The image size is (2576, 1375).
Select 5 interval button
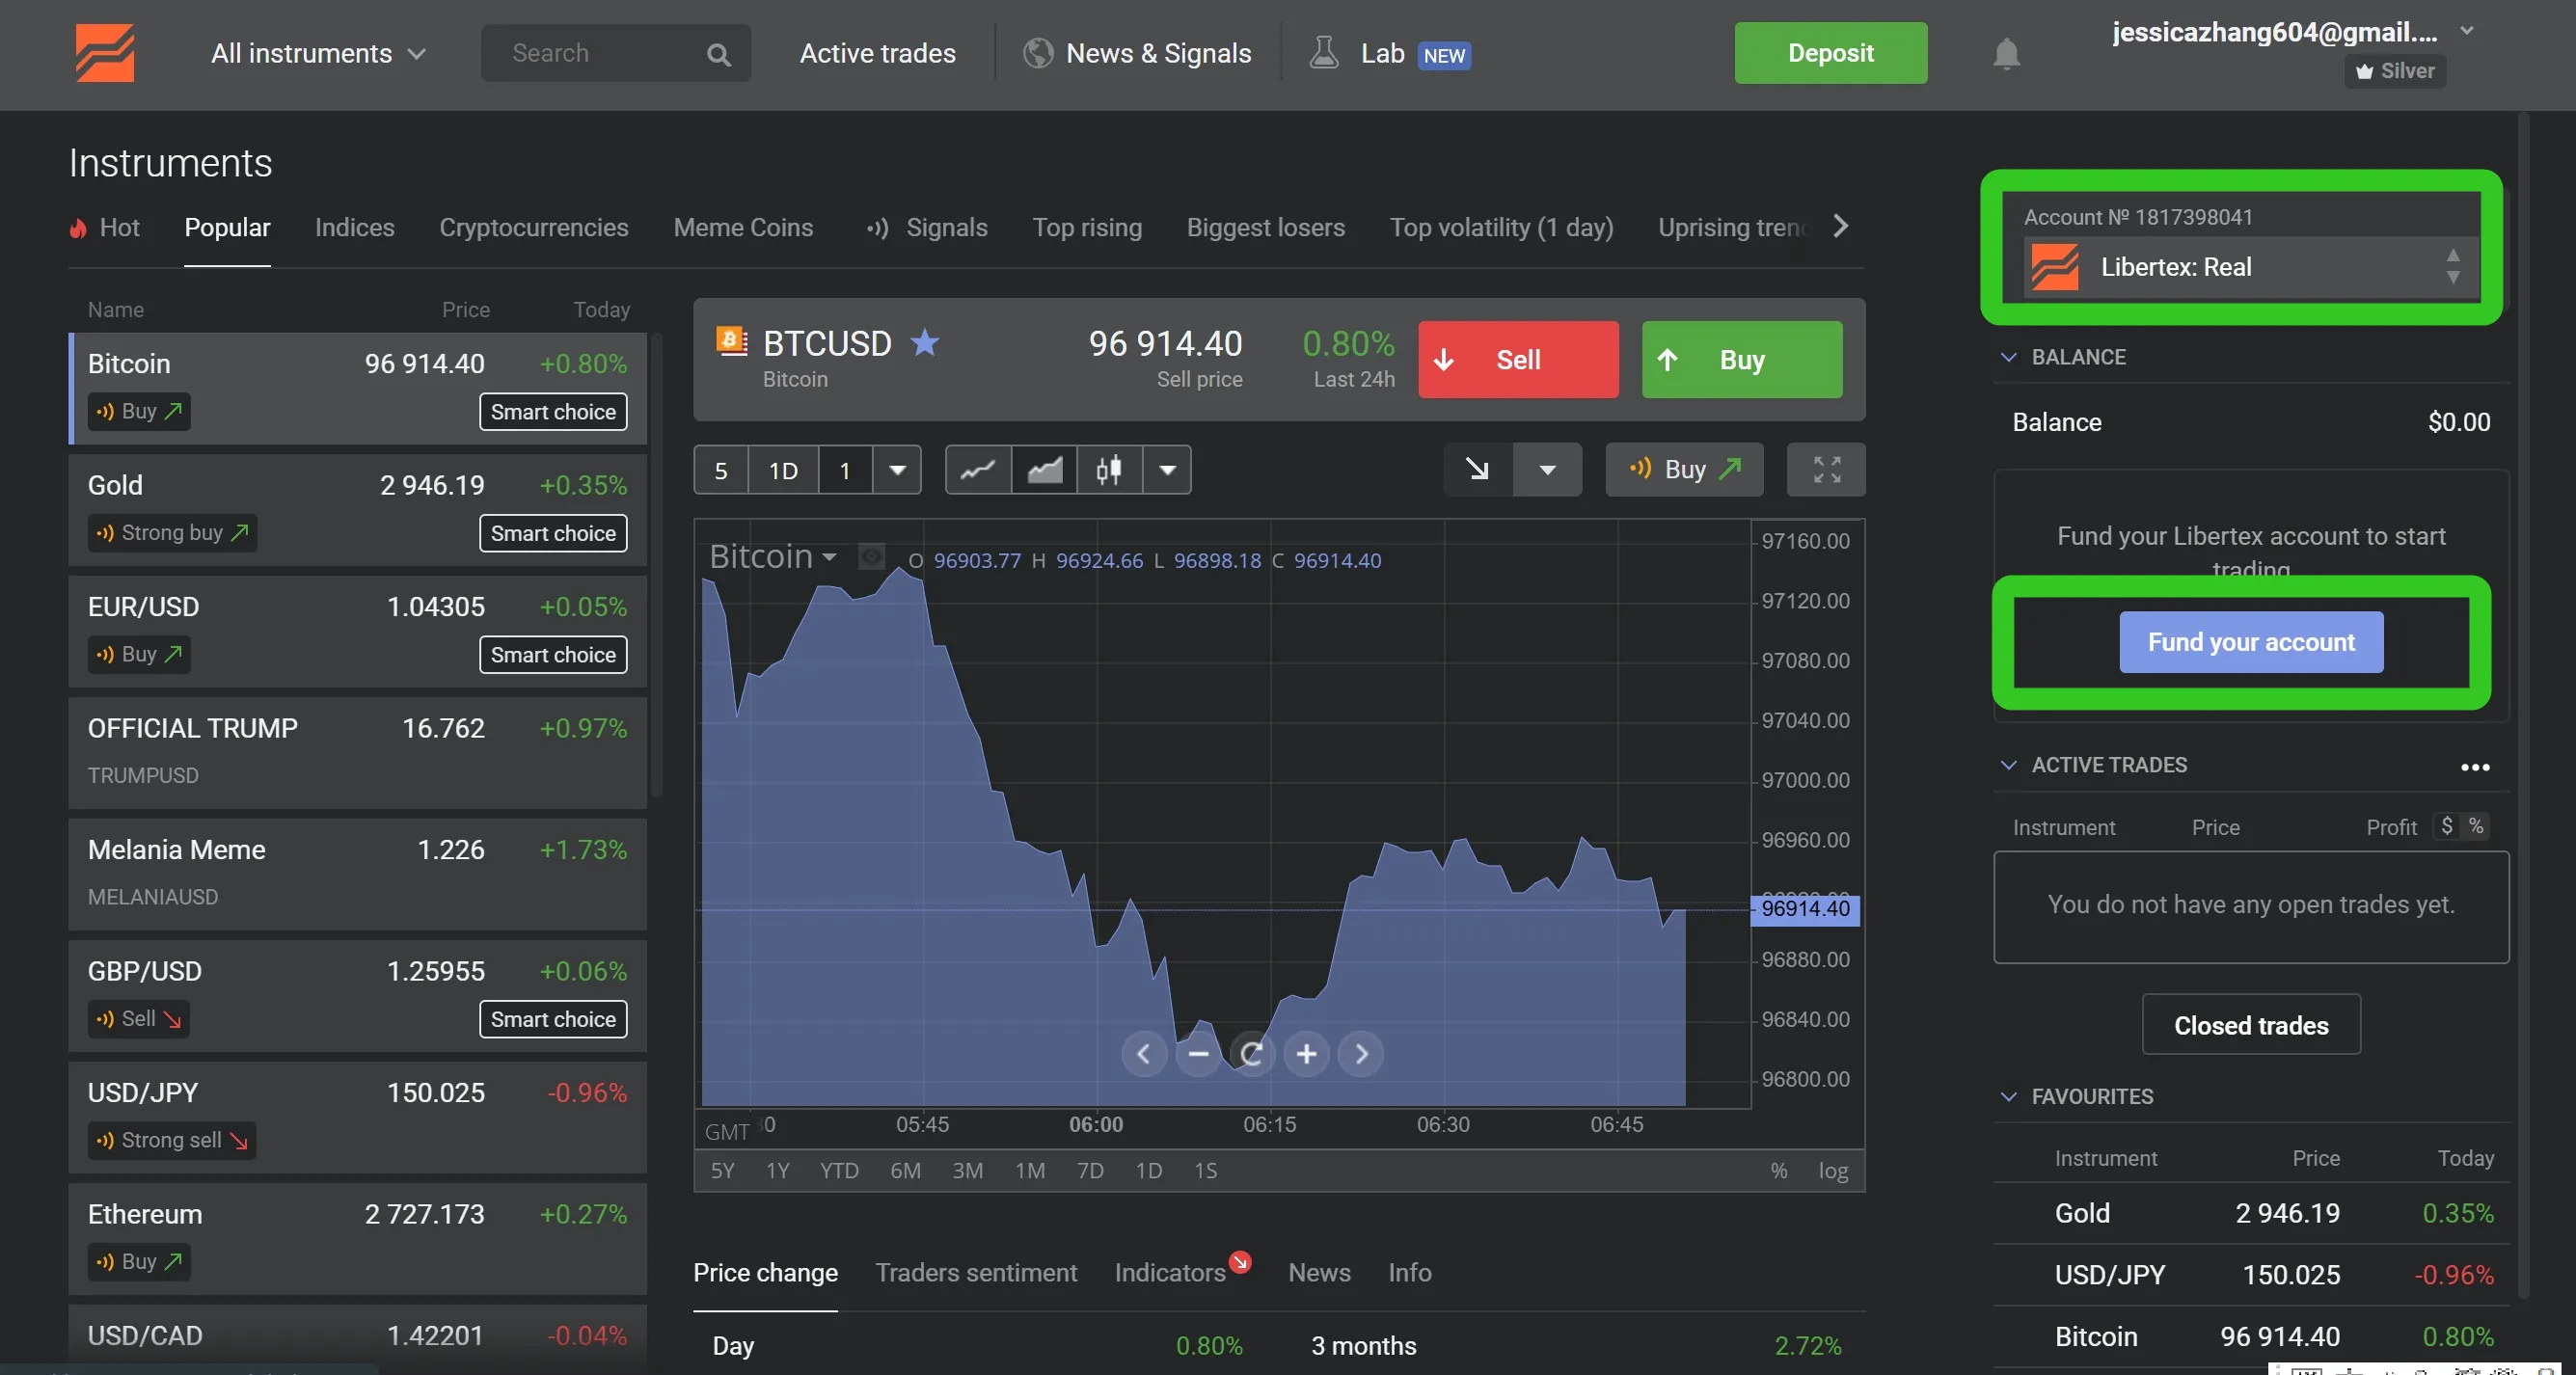(x=720, y=470)
